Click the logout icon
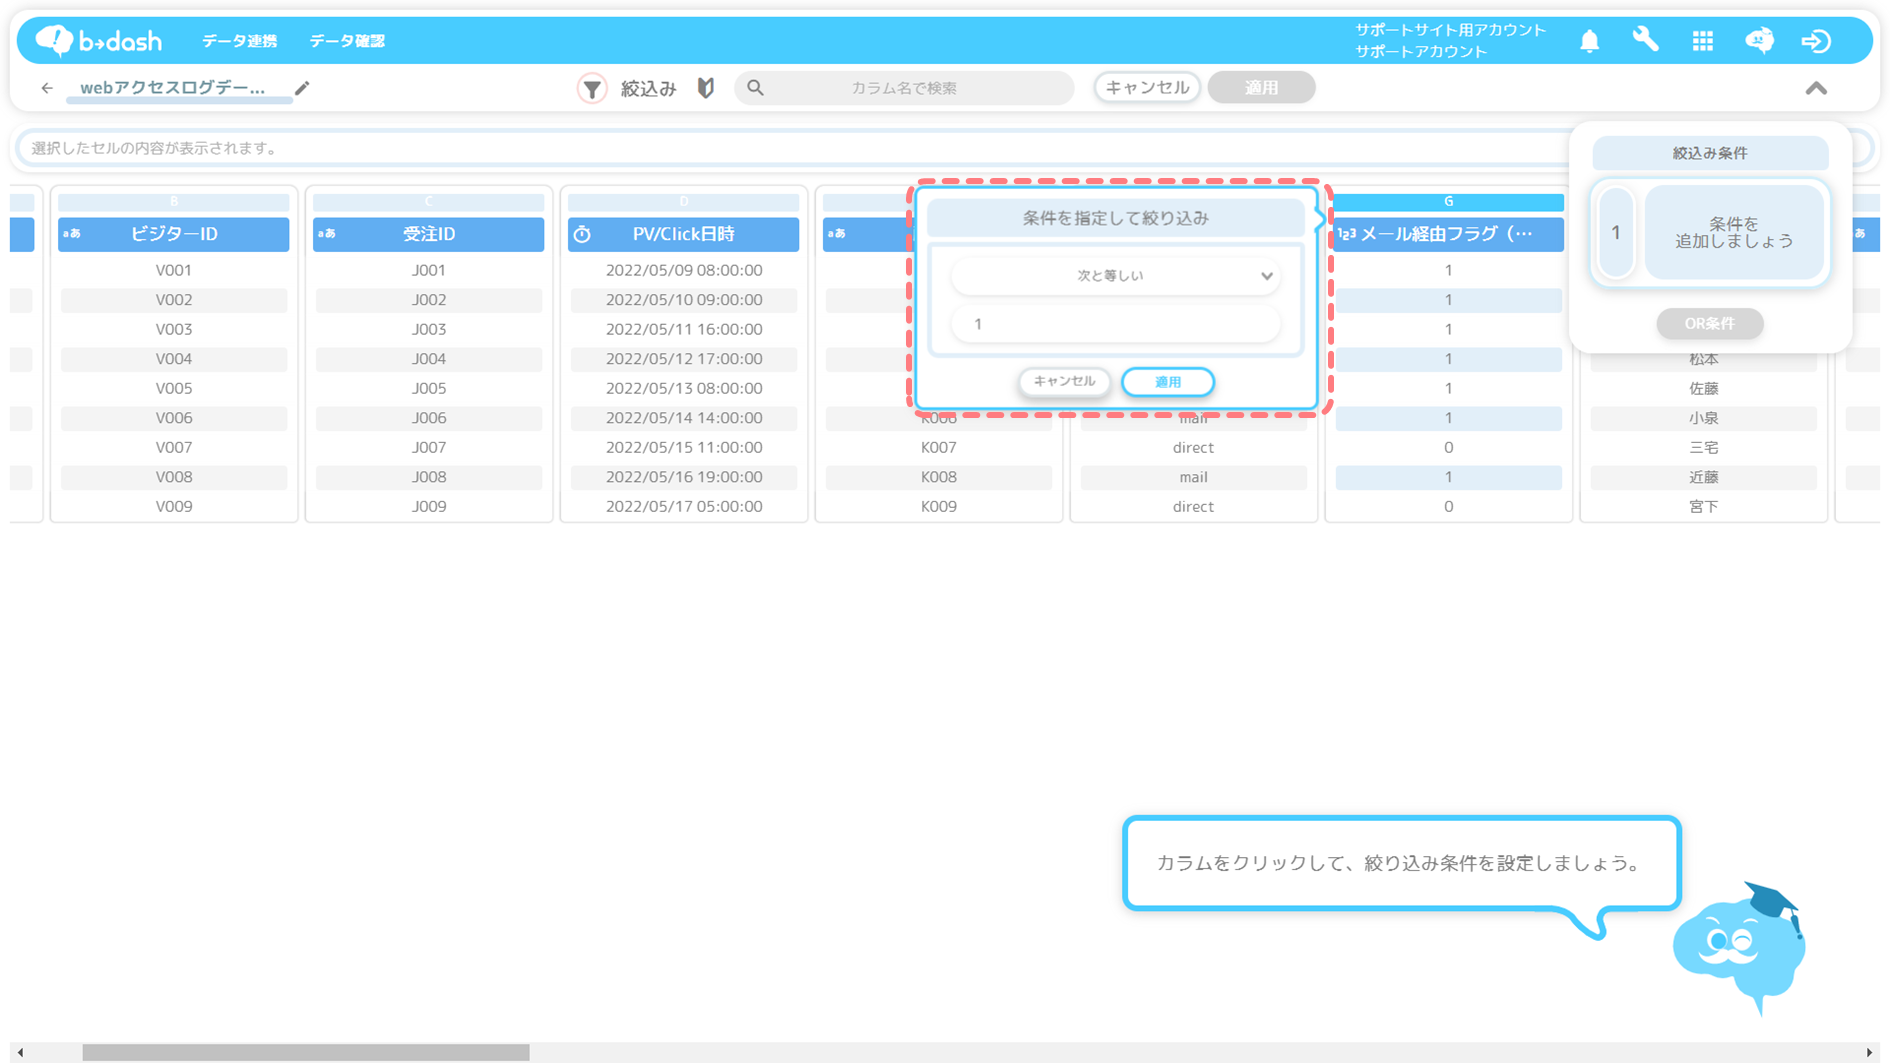 (x=1816, y=40)
